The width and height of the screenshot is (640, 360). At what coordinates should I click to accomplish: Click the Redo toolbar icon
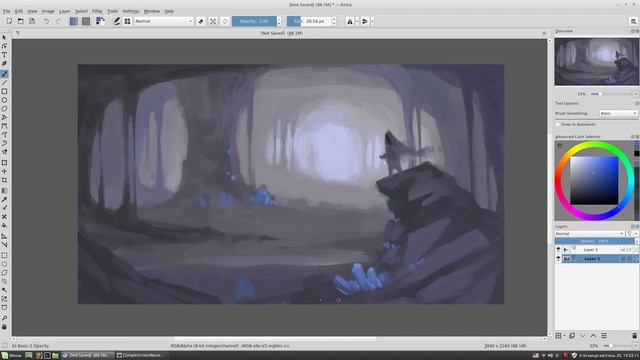click(x=58, y=21)
